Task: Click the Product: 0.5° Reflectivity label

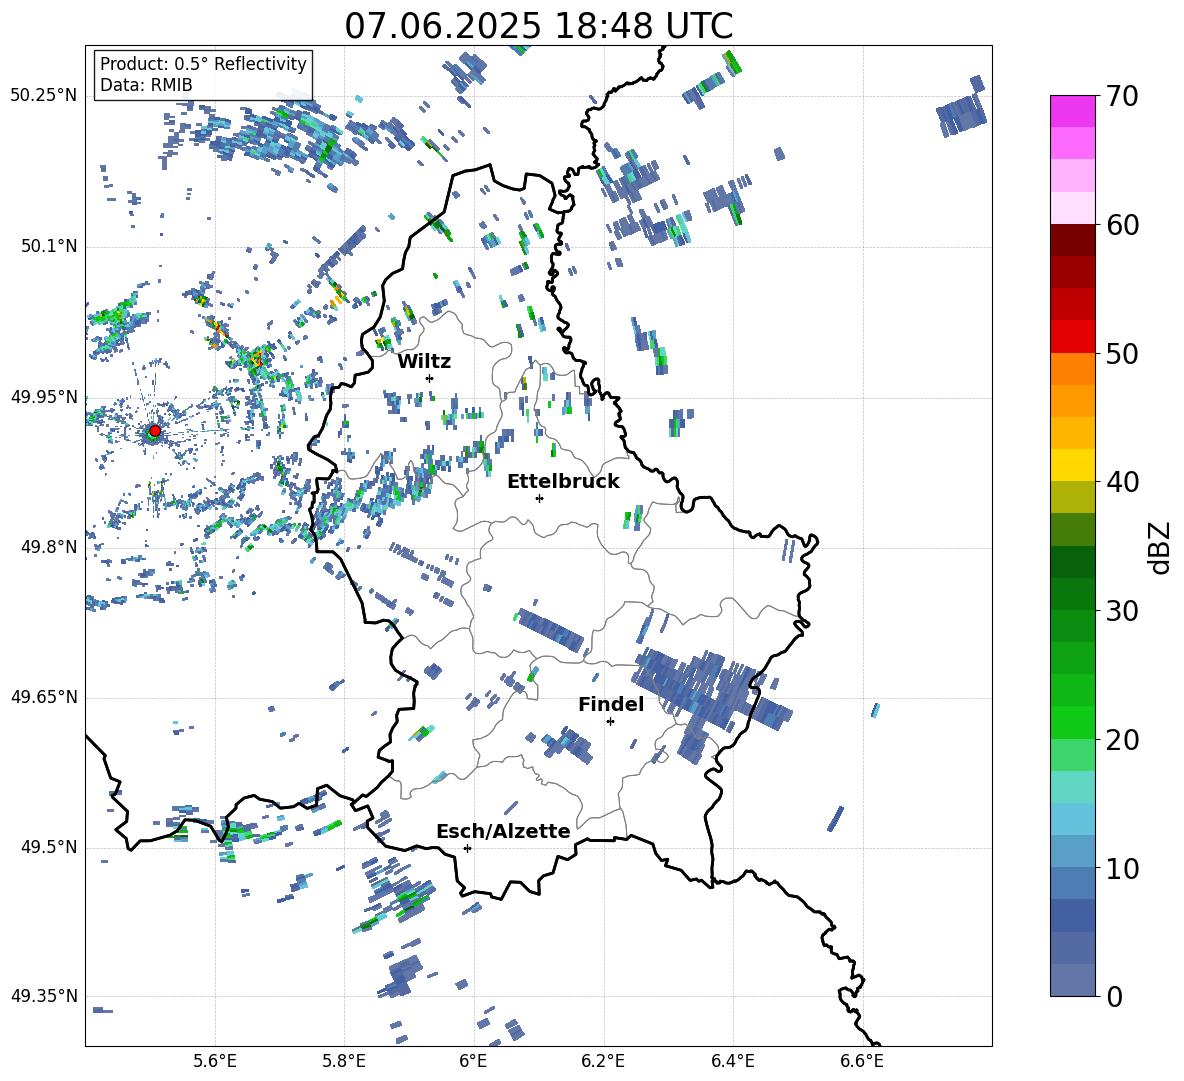Action: 203,63
